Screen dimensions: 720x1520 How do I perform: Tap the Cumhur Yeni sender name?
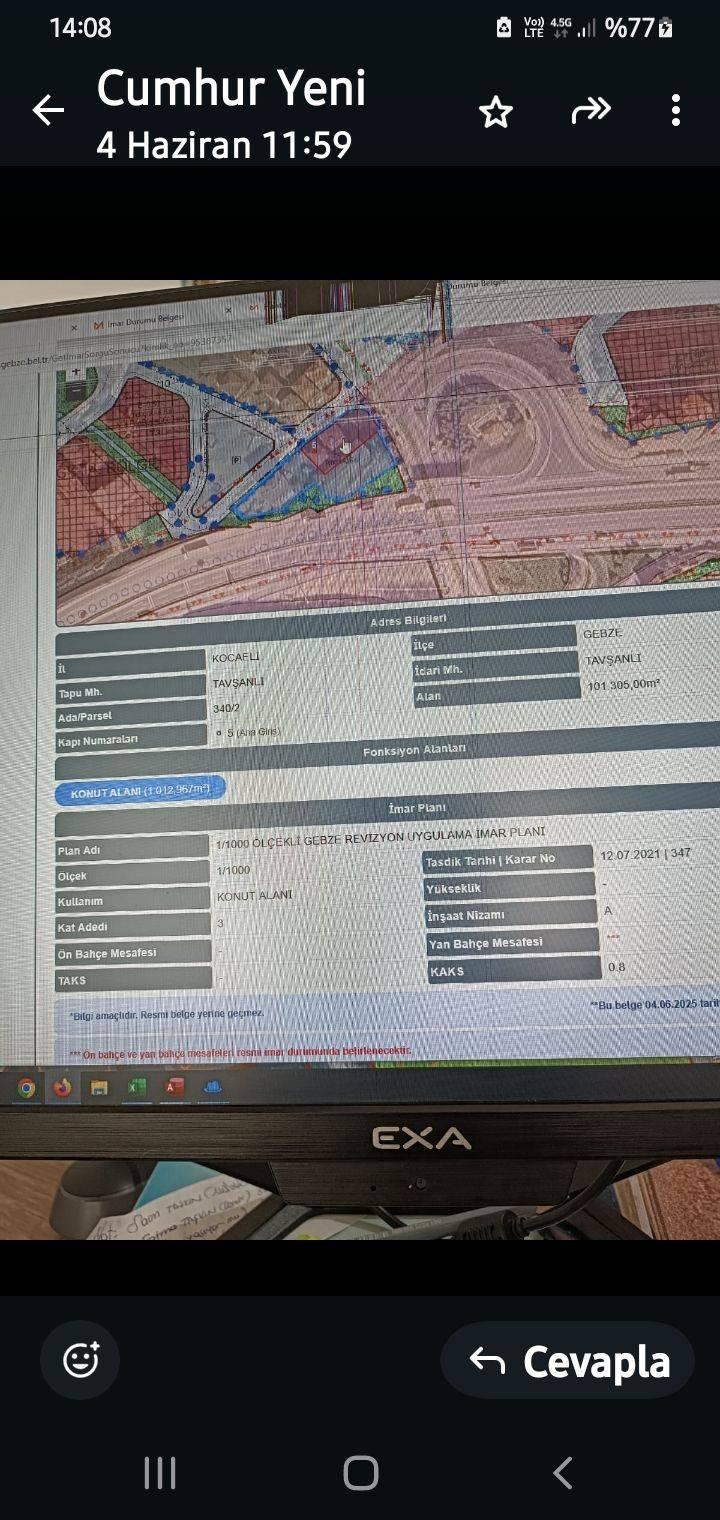[x=231, y=88]
